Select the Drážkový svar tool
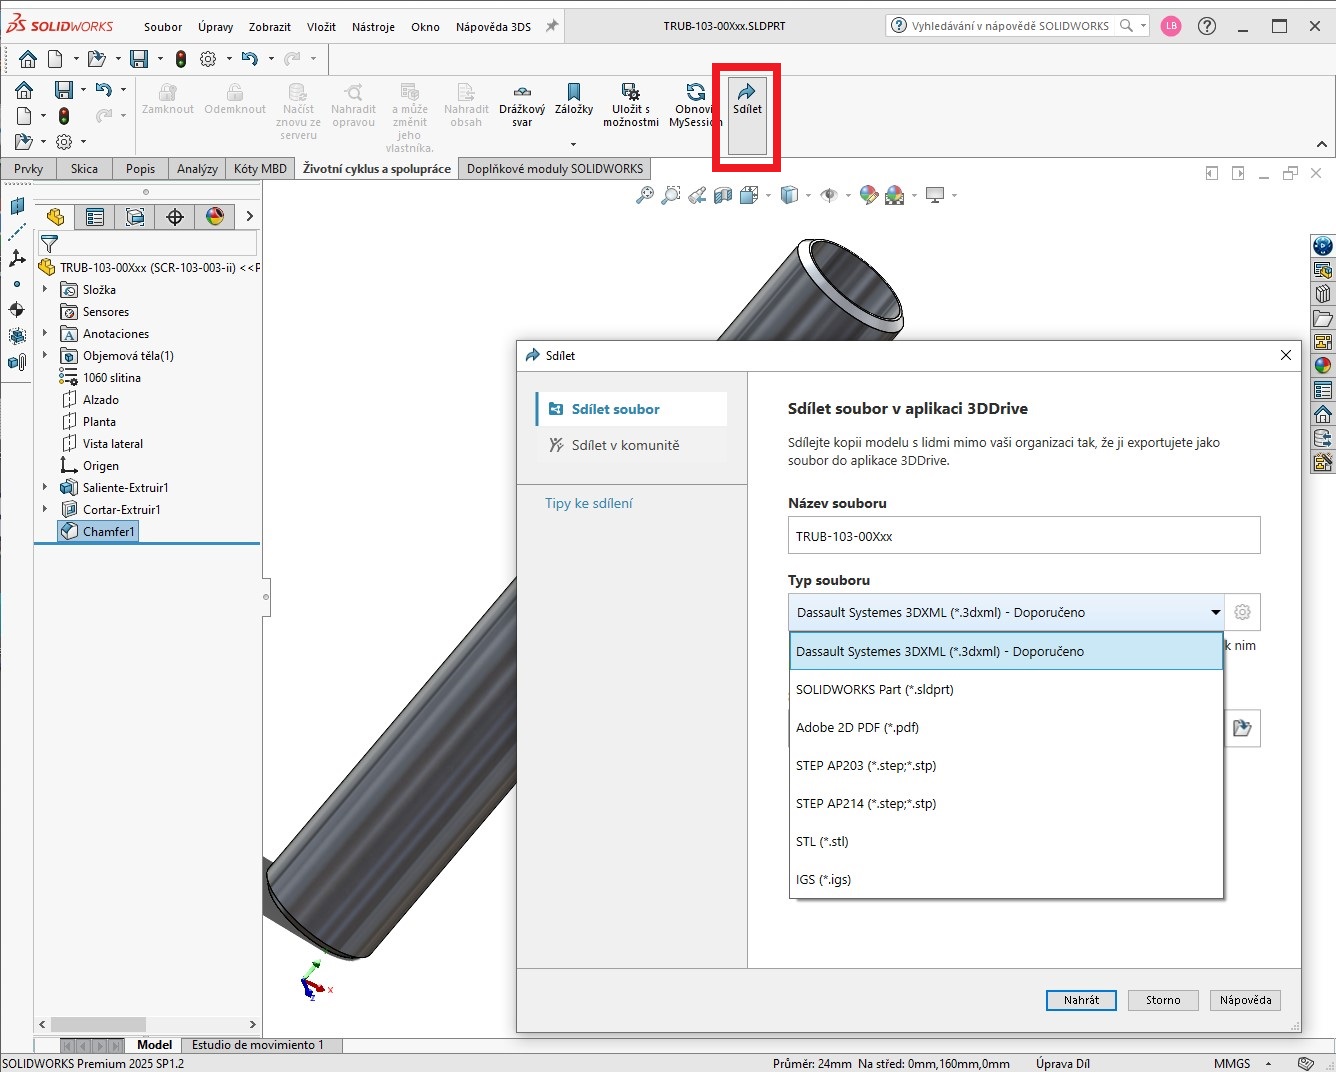The width and height of the screenshot is (1336, 1072). (x=522, y=92)
